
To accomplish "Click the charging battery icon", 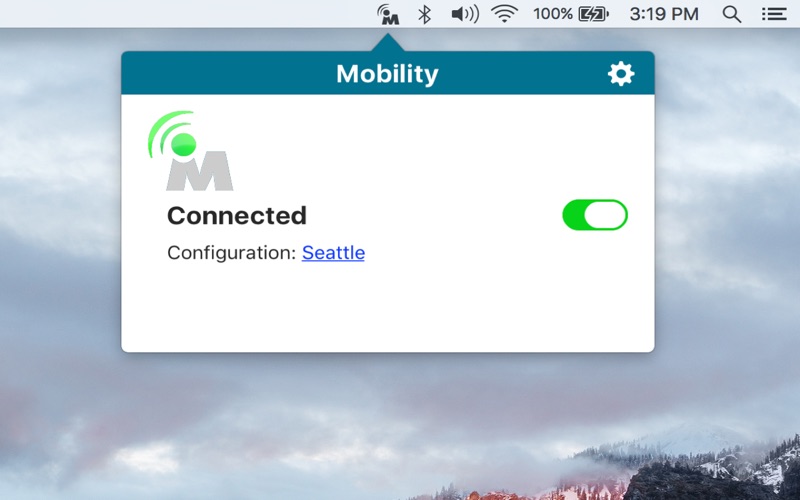I will (593, 14).
